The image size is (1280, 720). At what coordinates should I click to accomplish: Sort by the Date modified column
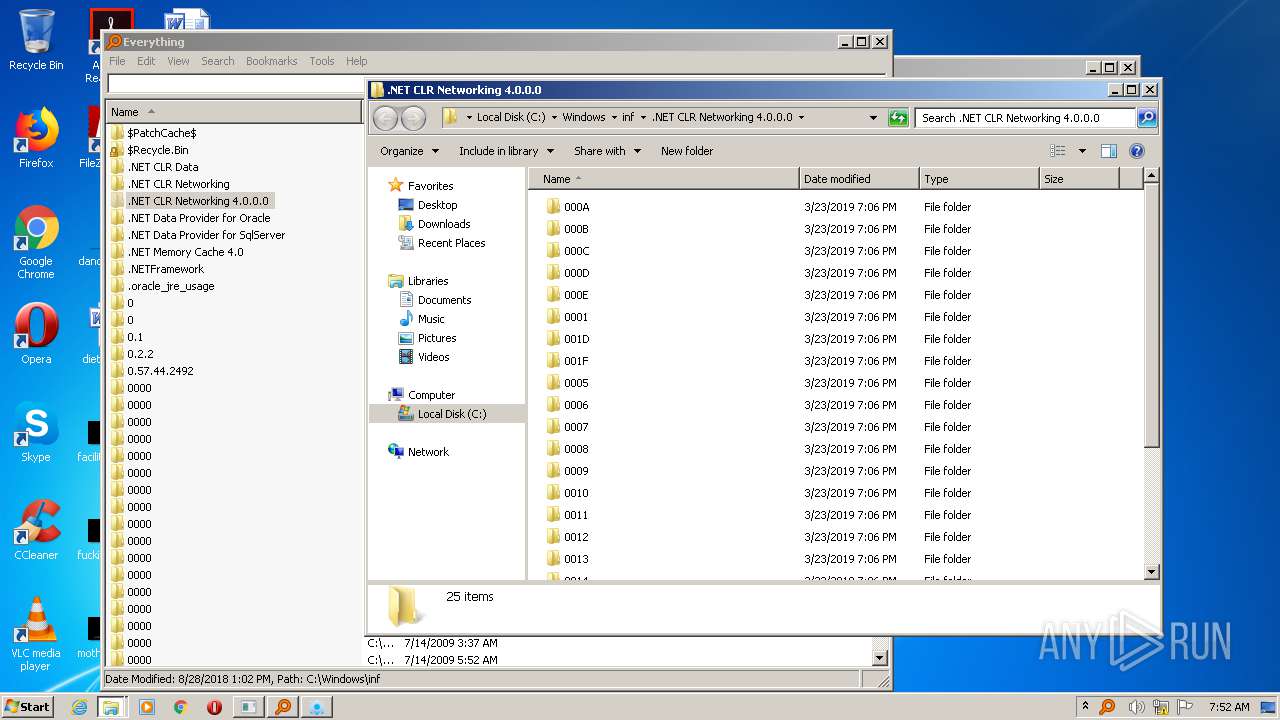pyautogui.click(x=860, y=179)
